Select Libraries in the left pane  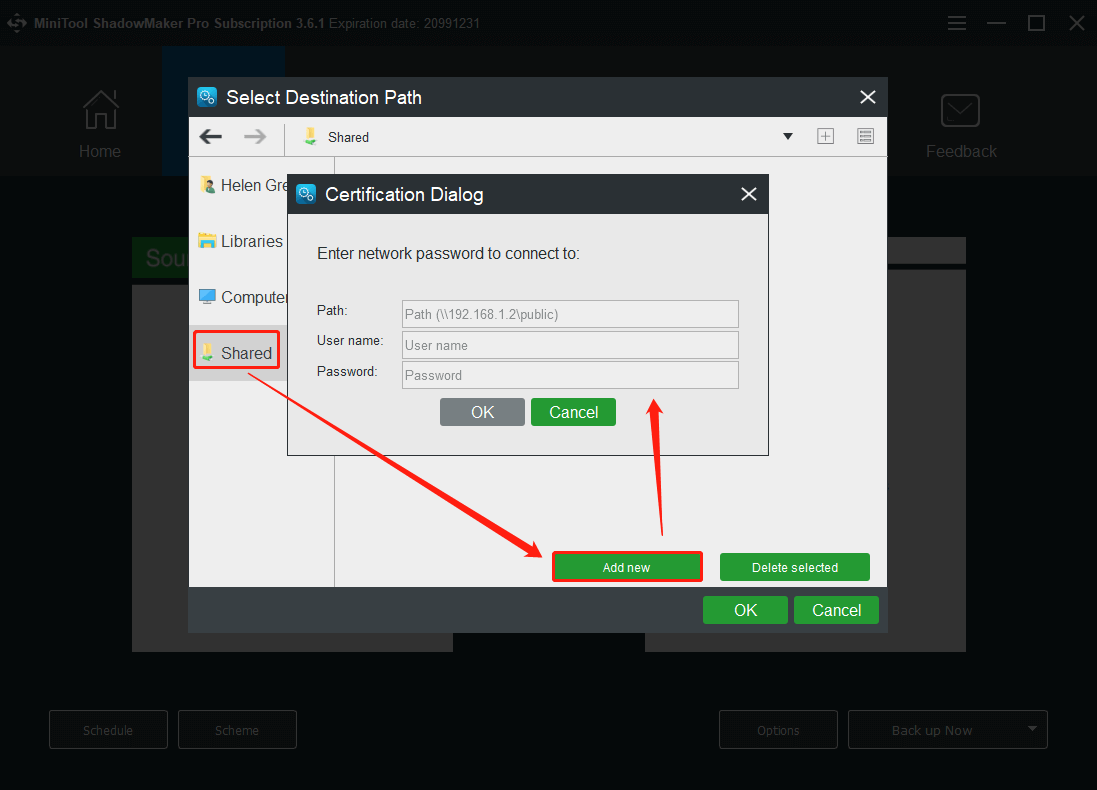[x=241, y=241]
